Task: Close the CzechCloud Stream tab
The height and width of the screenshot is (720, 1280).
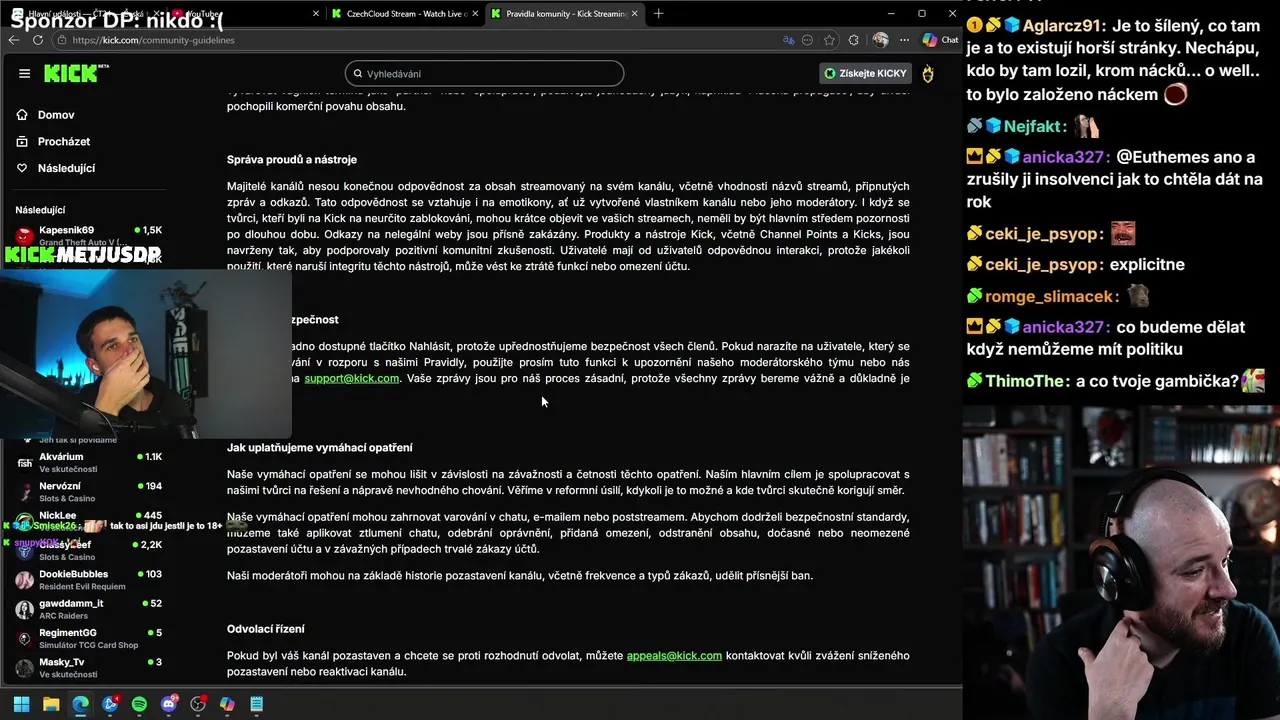Action: pos(475,14)
